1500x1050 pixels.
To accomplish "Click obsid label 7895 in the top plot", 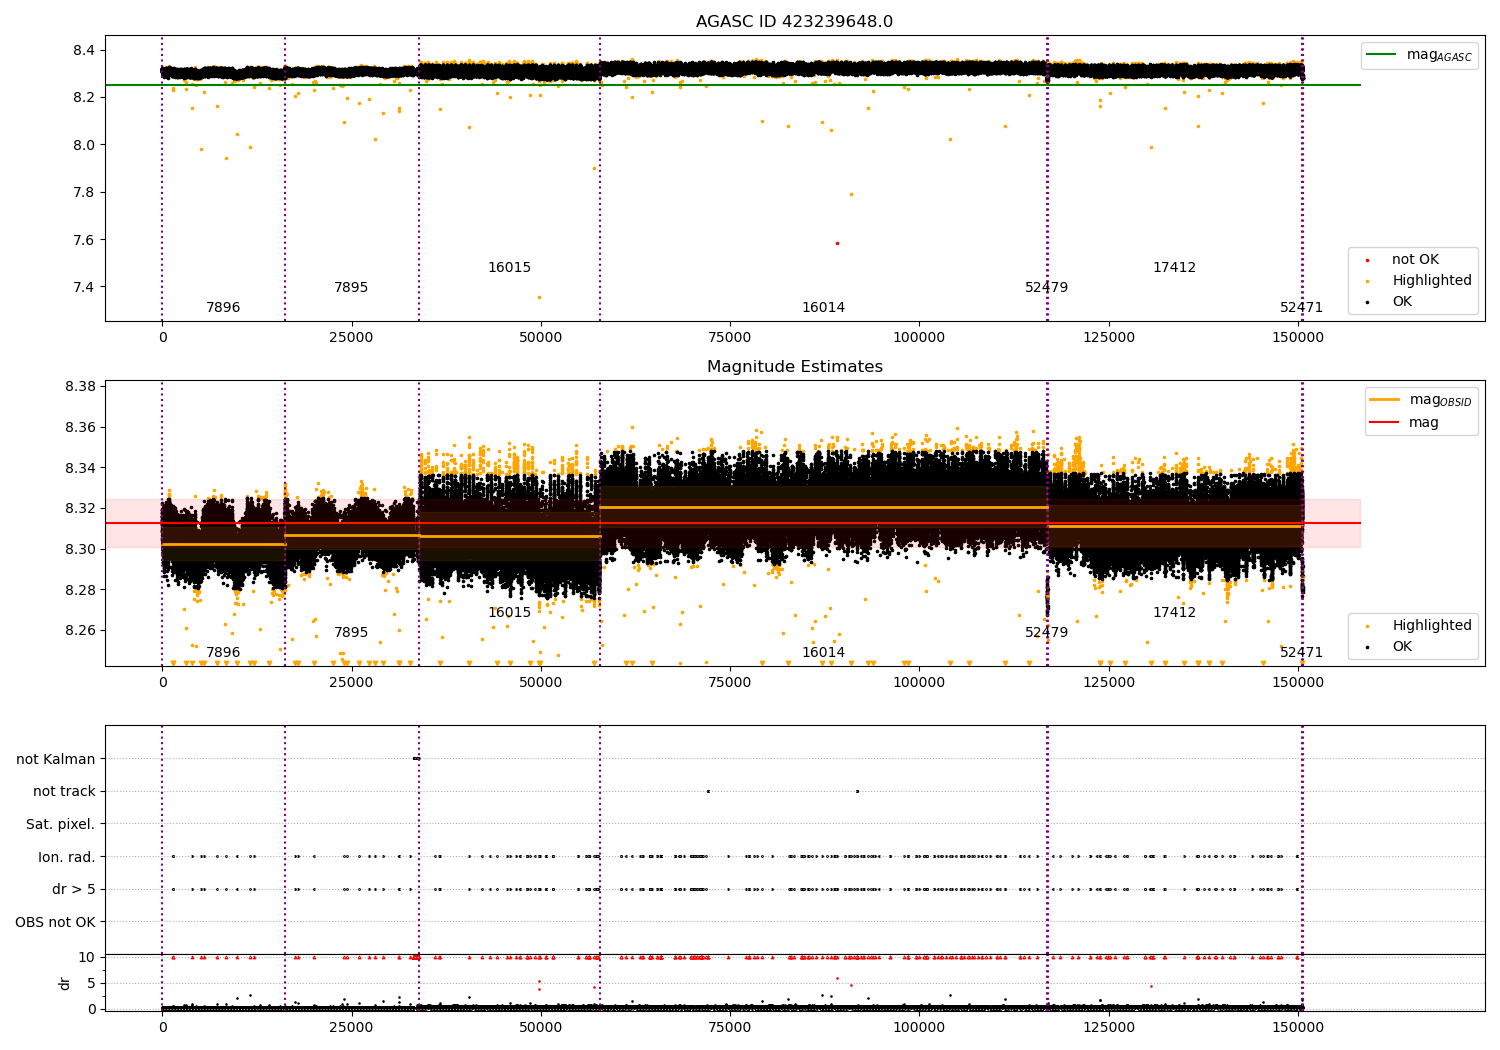I will point(351,288).
